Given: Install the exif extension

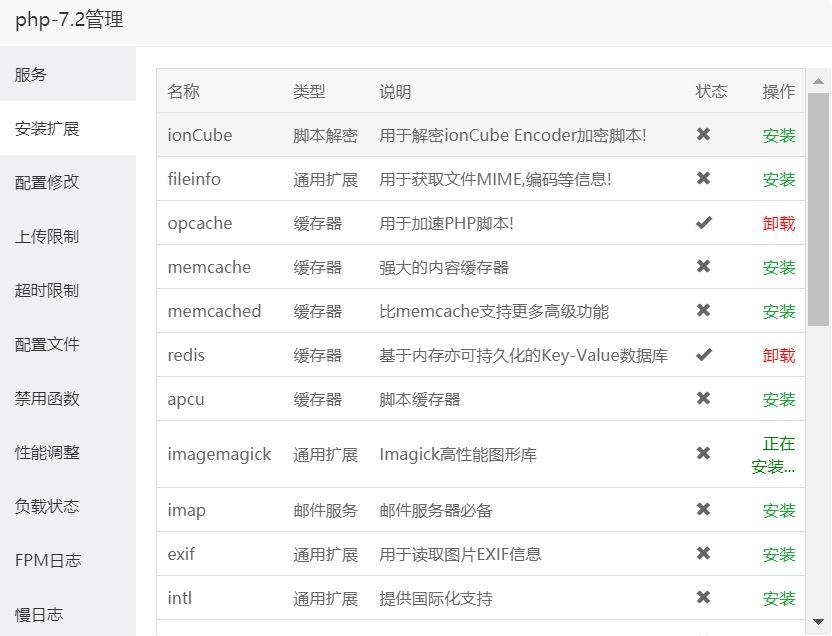Looking at the screenshot, I should (x=779, y=554).
